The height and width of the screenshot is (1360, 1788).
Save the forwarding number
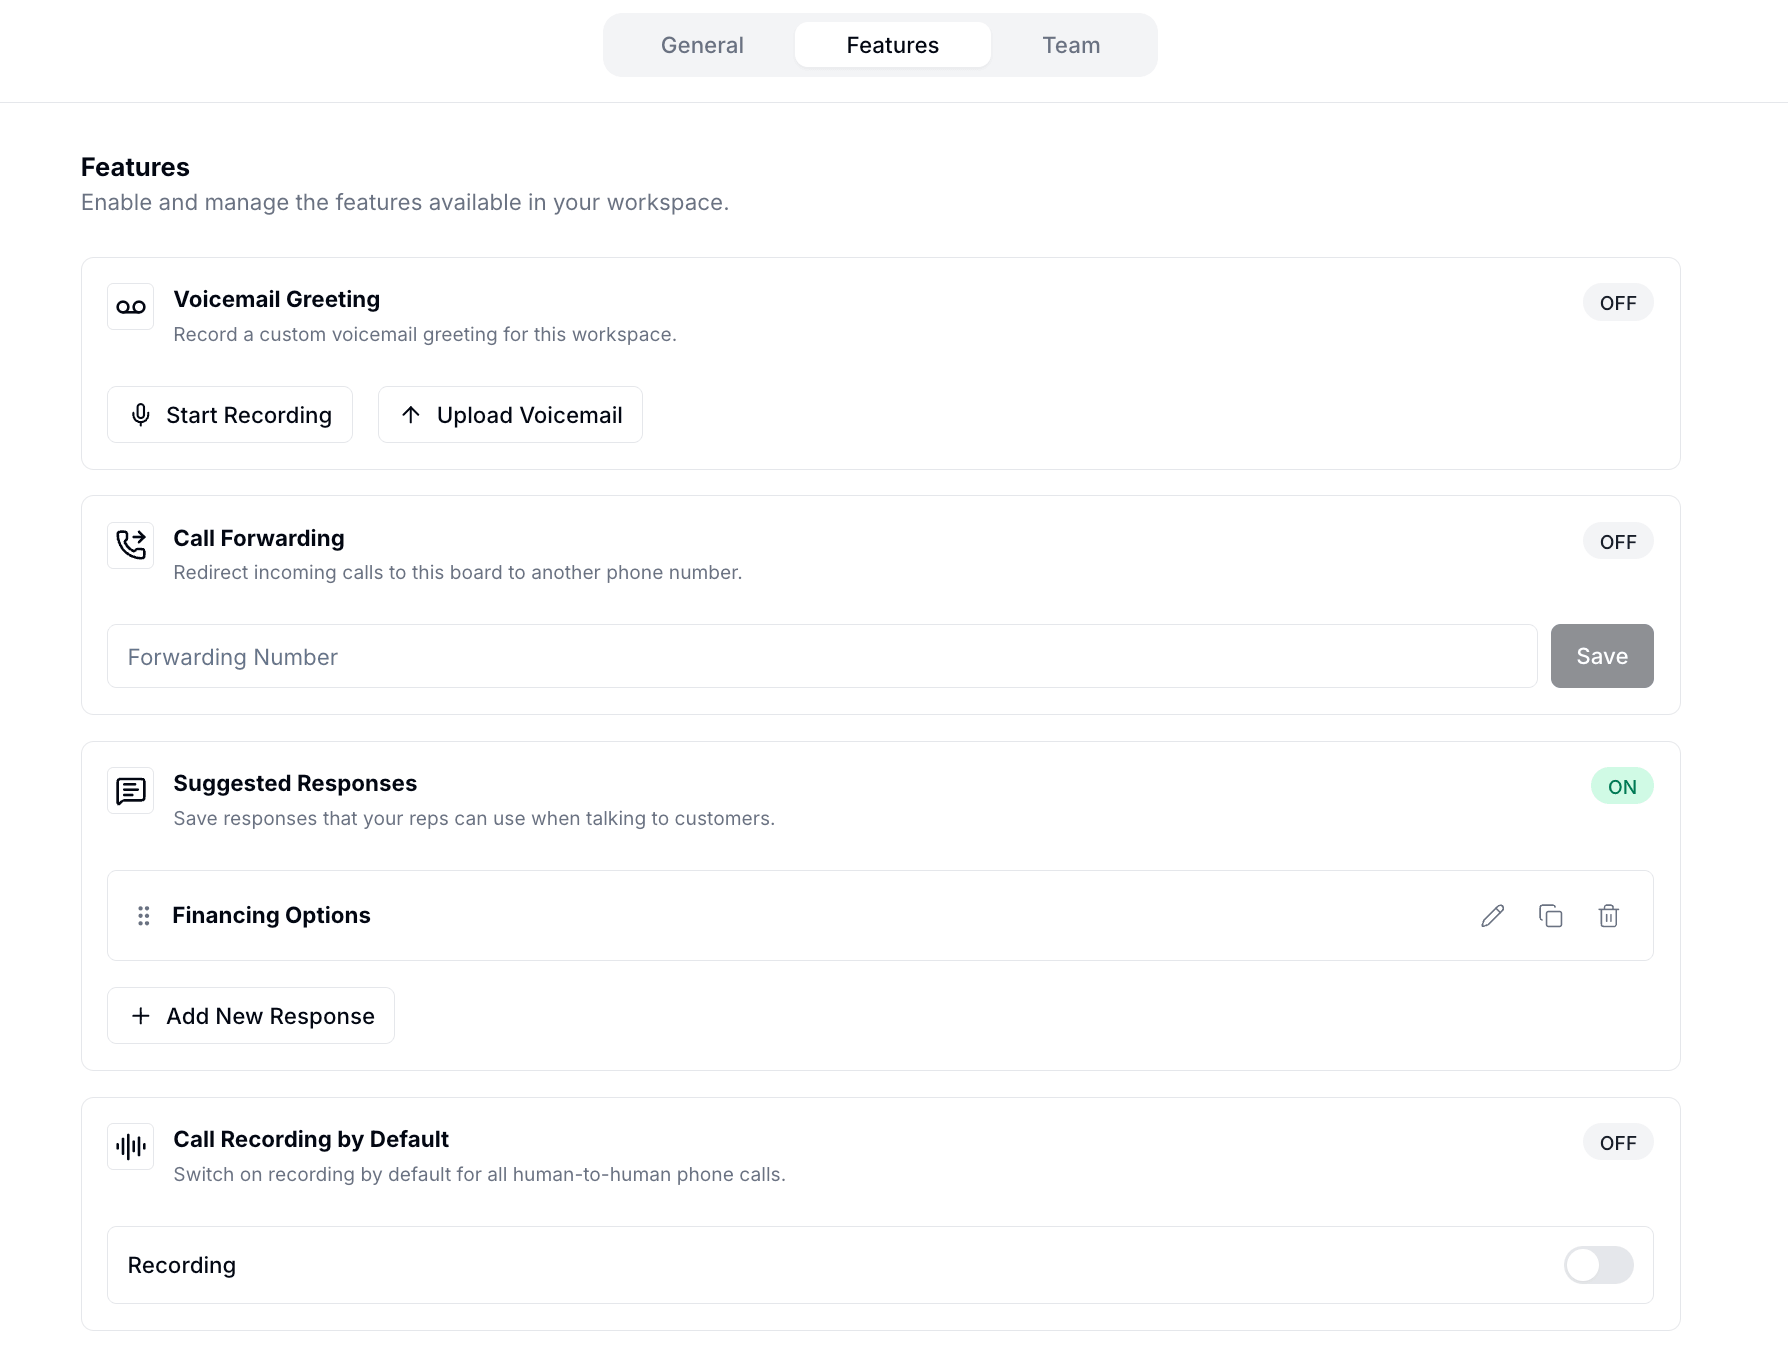pos(1602,656)
